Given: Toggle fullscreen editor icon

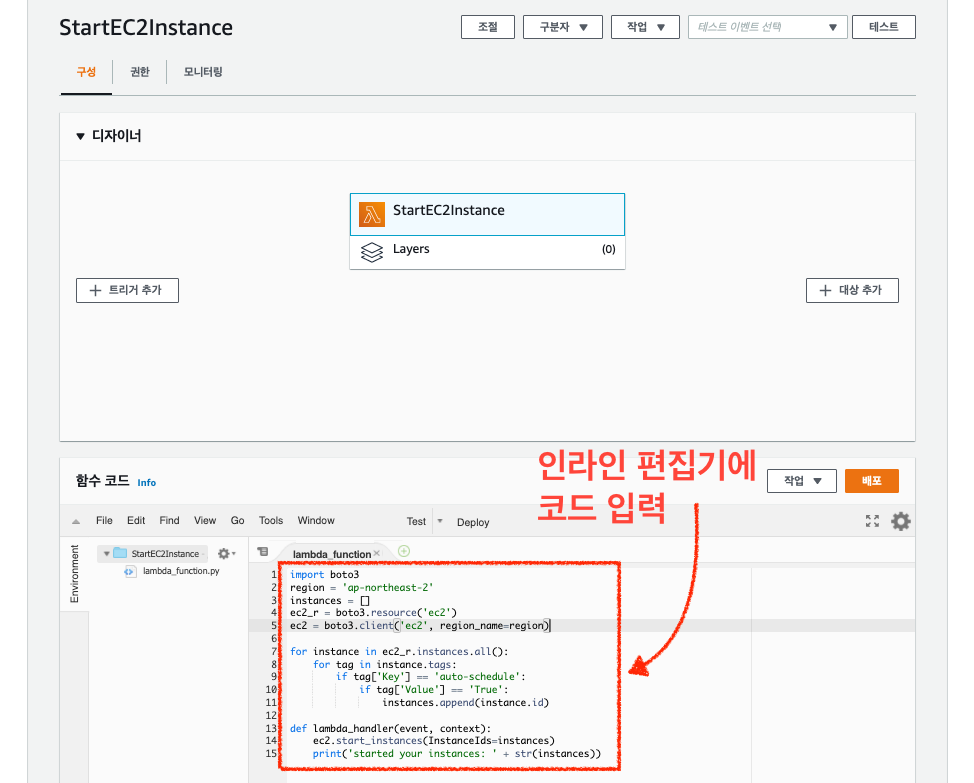Looking at the screenshot, I should [872, 521].
